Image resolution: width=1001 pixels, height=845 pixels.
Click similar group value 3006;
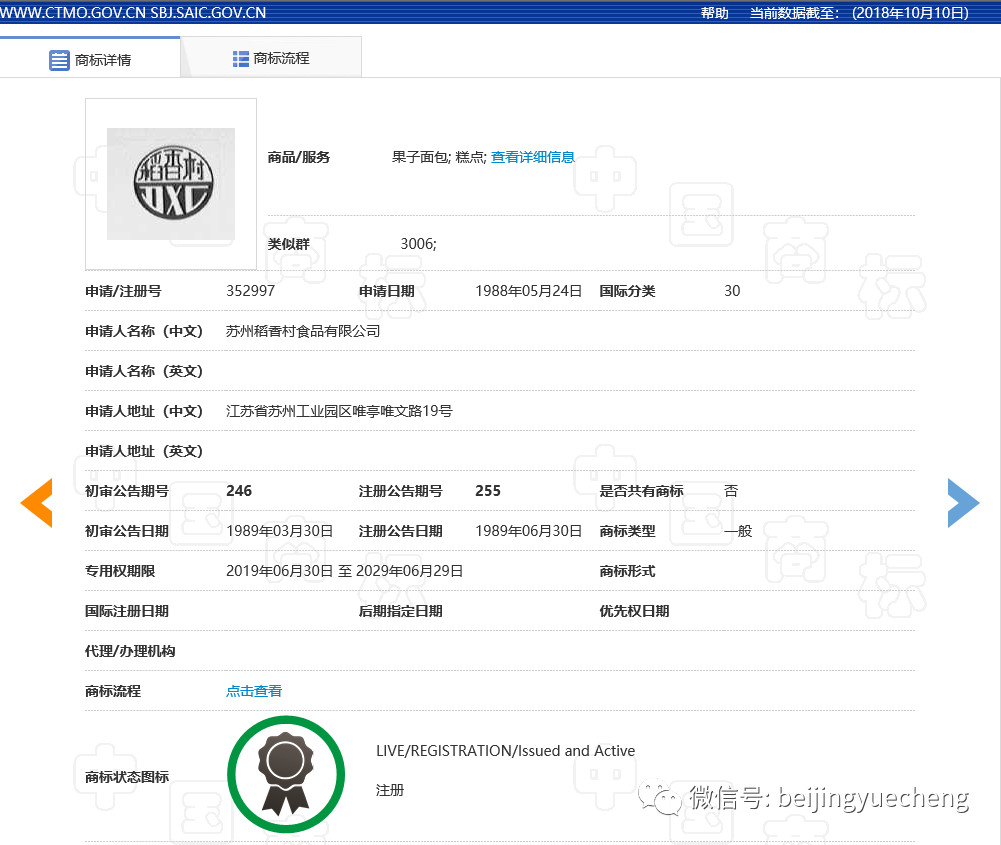pyautogui.click(x=418, y=244)
